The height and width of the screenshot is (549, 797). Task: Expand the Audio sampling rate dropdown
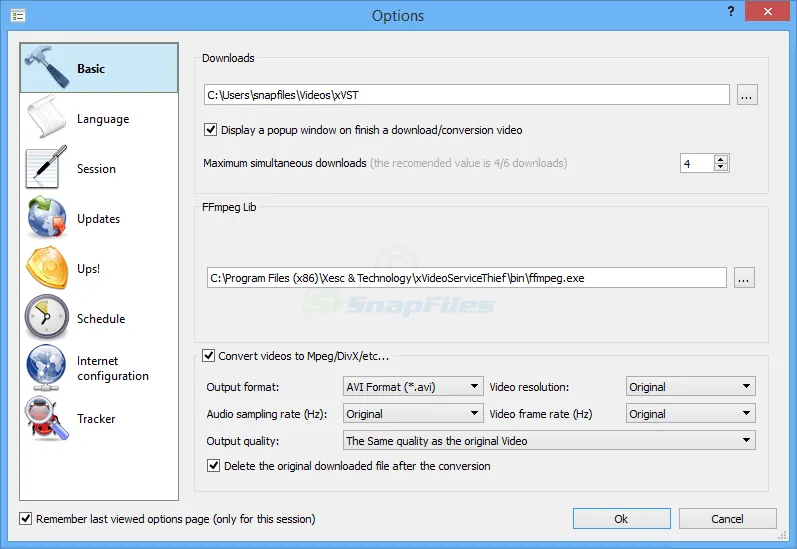click(413, 414)
